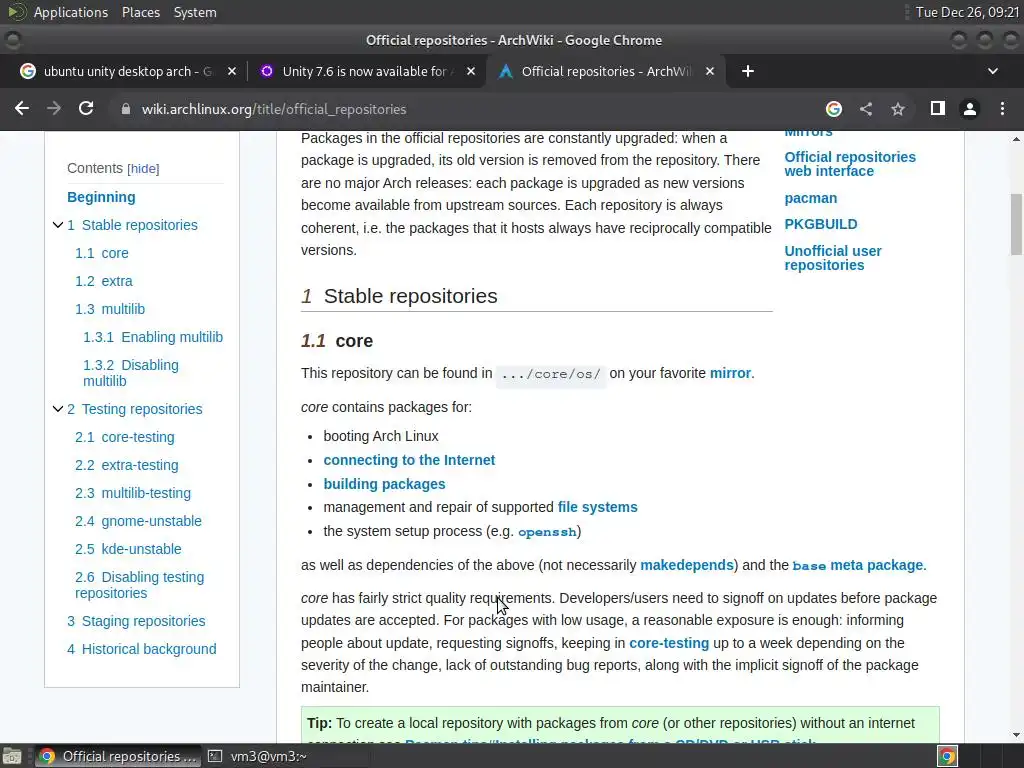Image resolution: width=1024 pixels, height=768 pixels.
Task: Go to 2.3 multilib-testing in Contents
Action: click(133, 493)
